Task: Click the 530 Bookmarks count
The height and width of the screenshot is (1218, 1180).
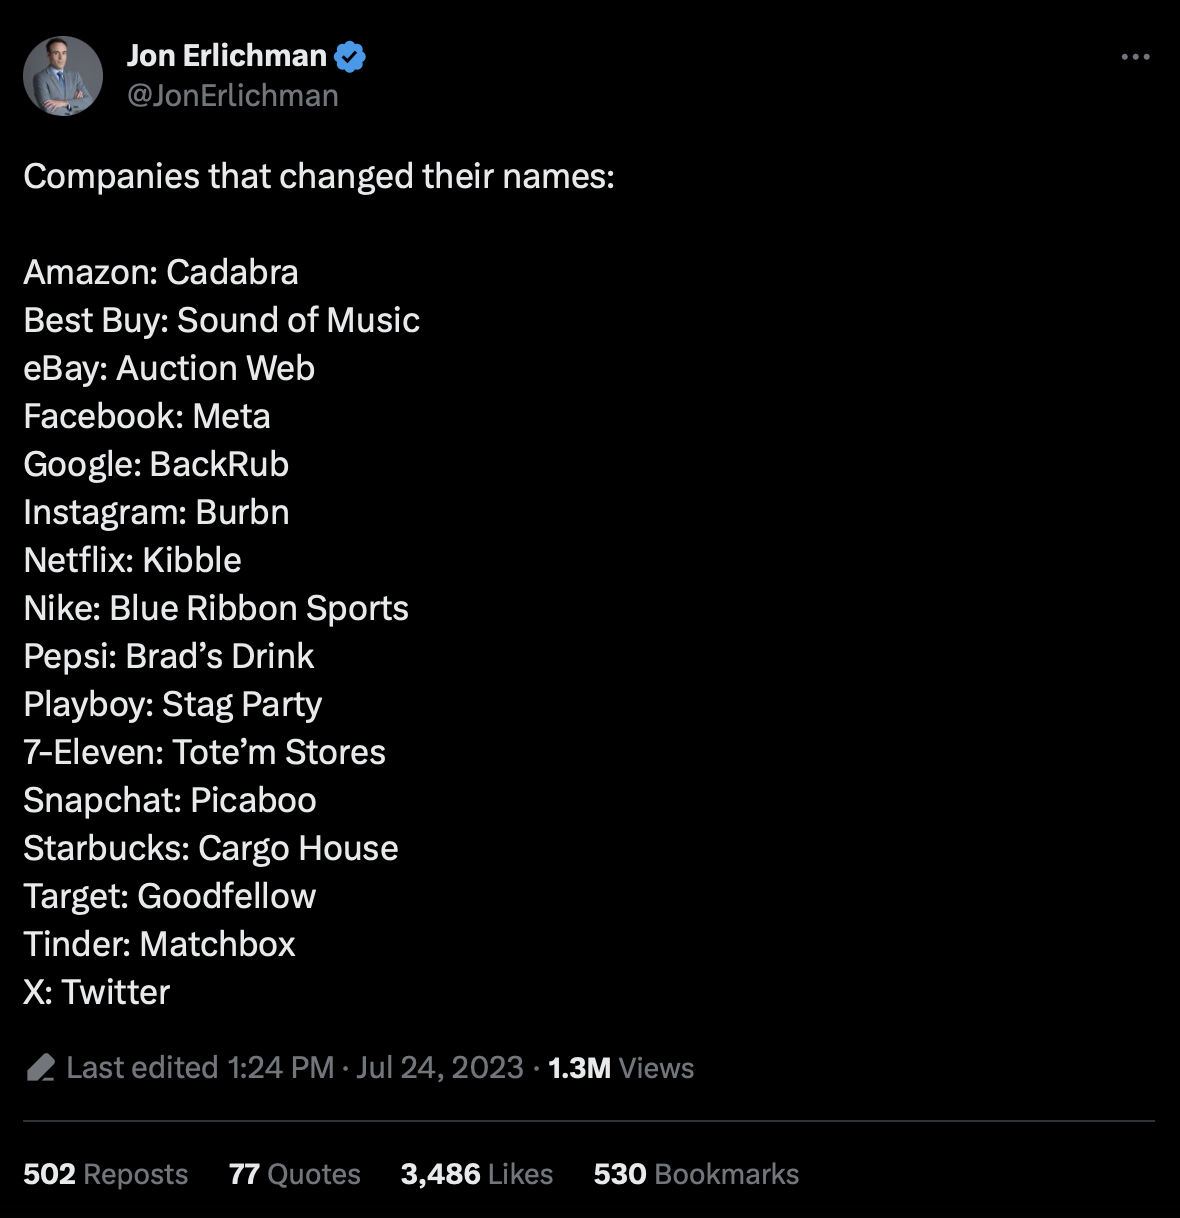Action: click(696, 1174)
